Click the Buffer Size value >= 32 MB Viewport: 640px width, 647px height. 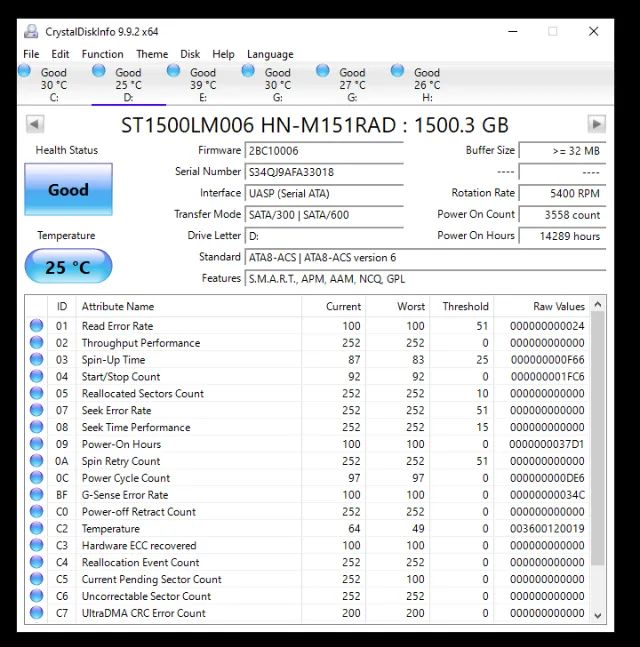(562, 151)
